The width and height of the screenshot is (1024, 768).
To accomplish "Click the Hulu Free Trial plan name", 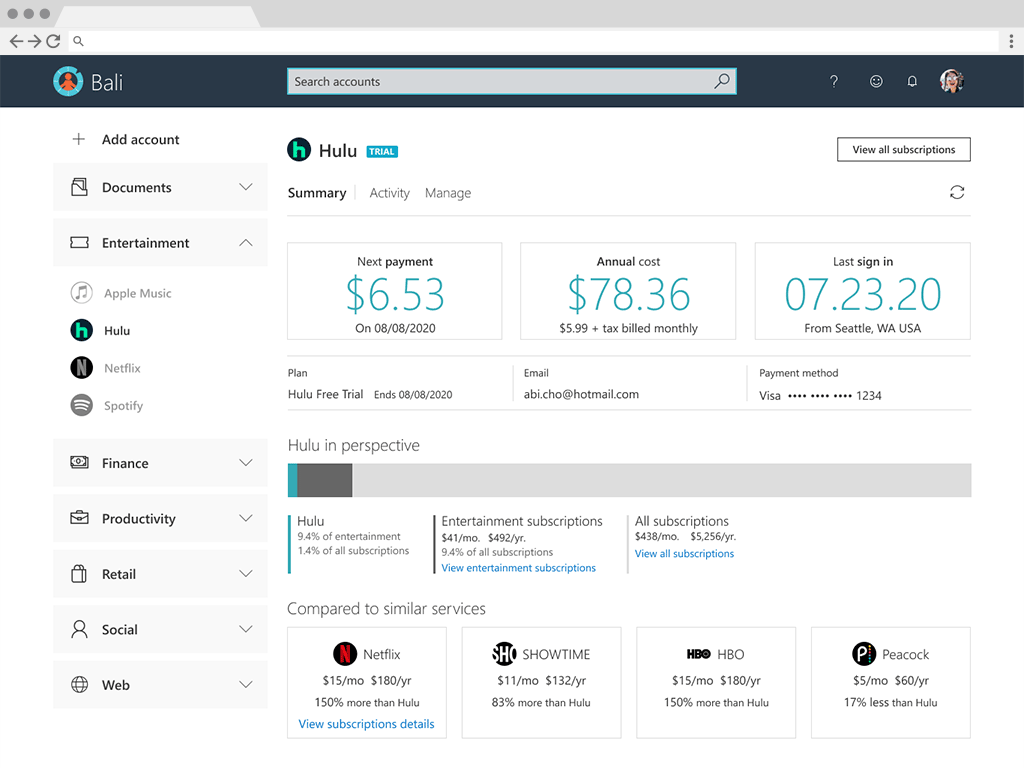I will pyautogui.click(x=325, y=394).
